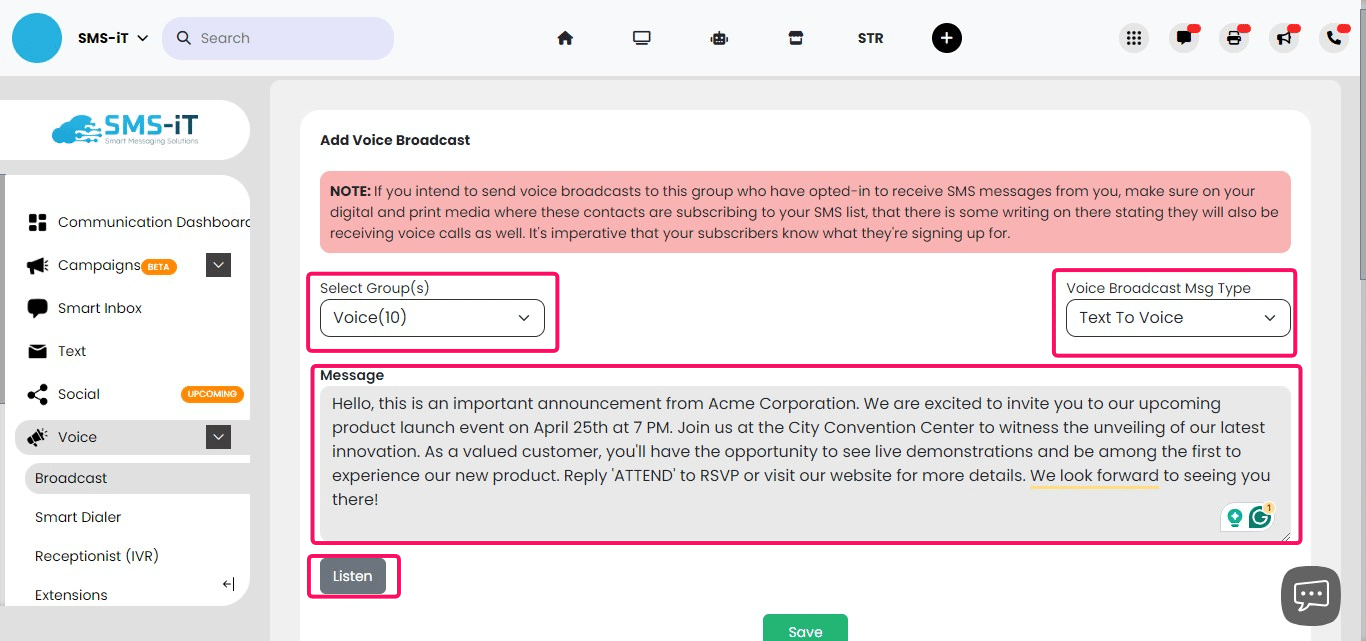Click the fax/printer notification icon

tap(1234, 37)
